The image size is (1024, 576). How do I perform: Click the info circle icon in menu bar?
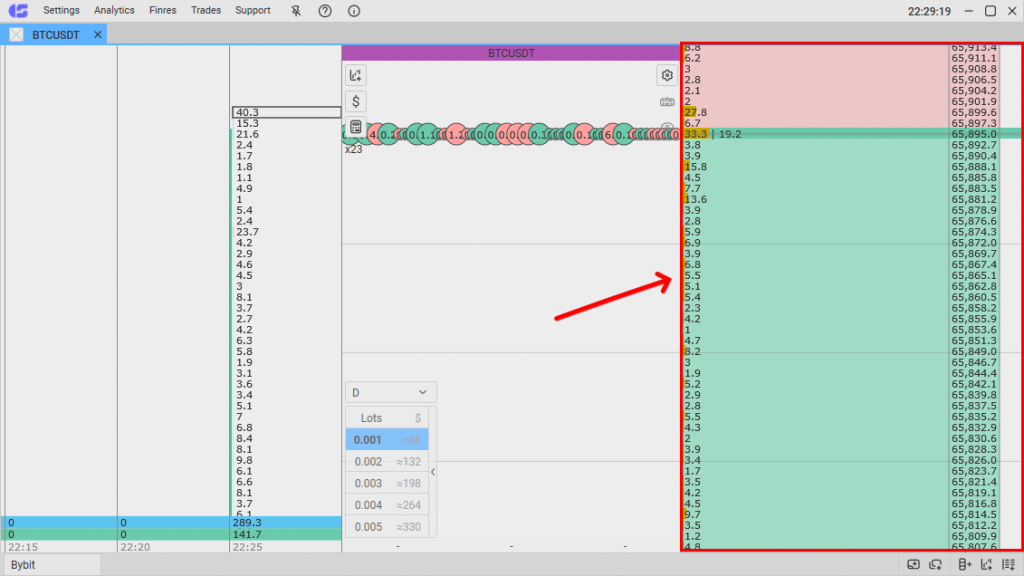click(x=354, y=10)
